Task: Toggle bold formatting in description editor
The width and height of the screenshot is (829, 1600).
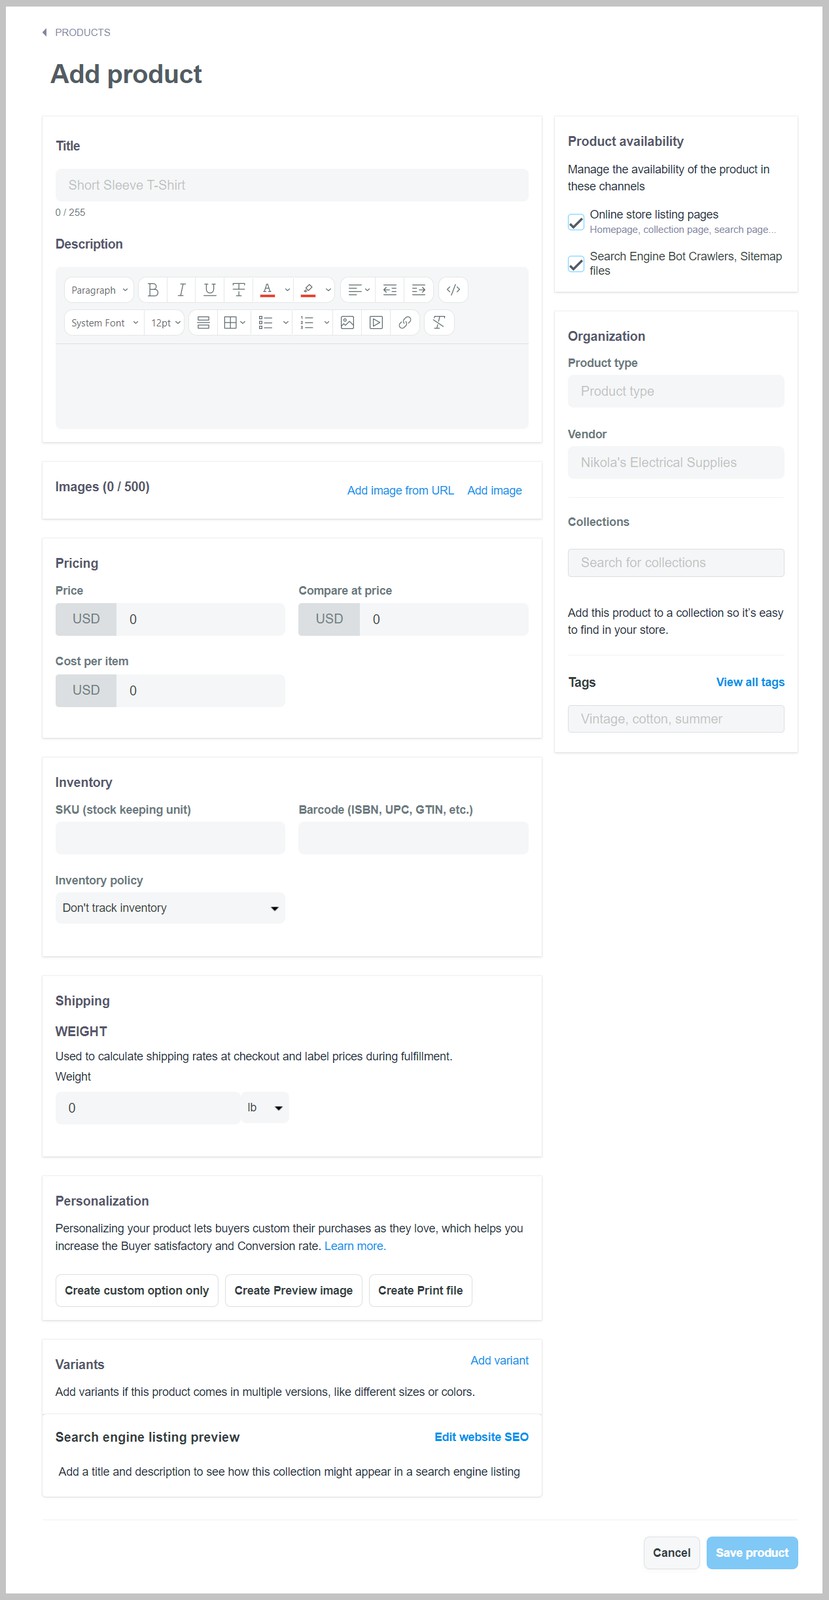Action: pos(153,290)
